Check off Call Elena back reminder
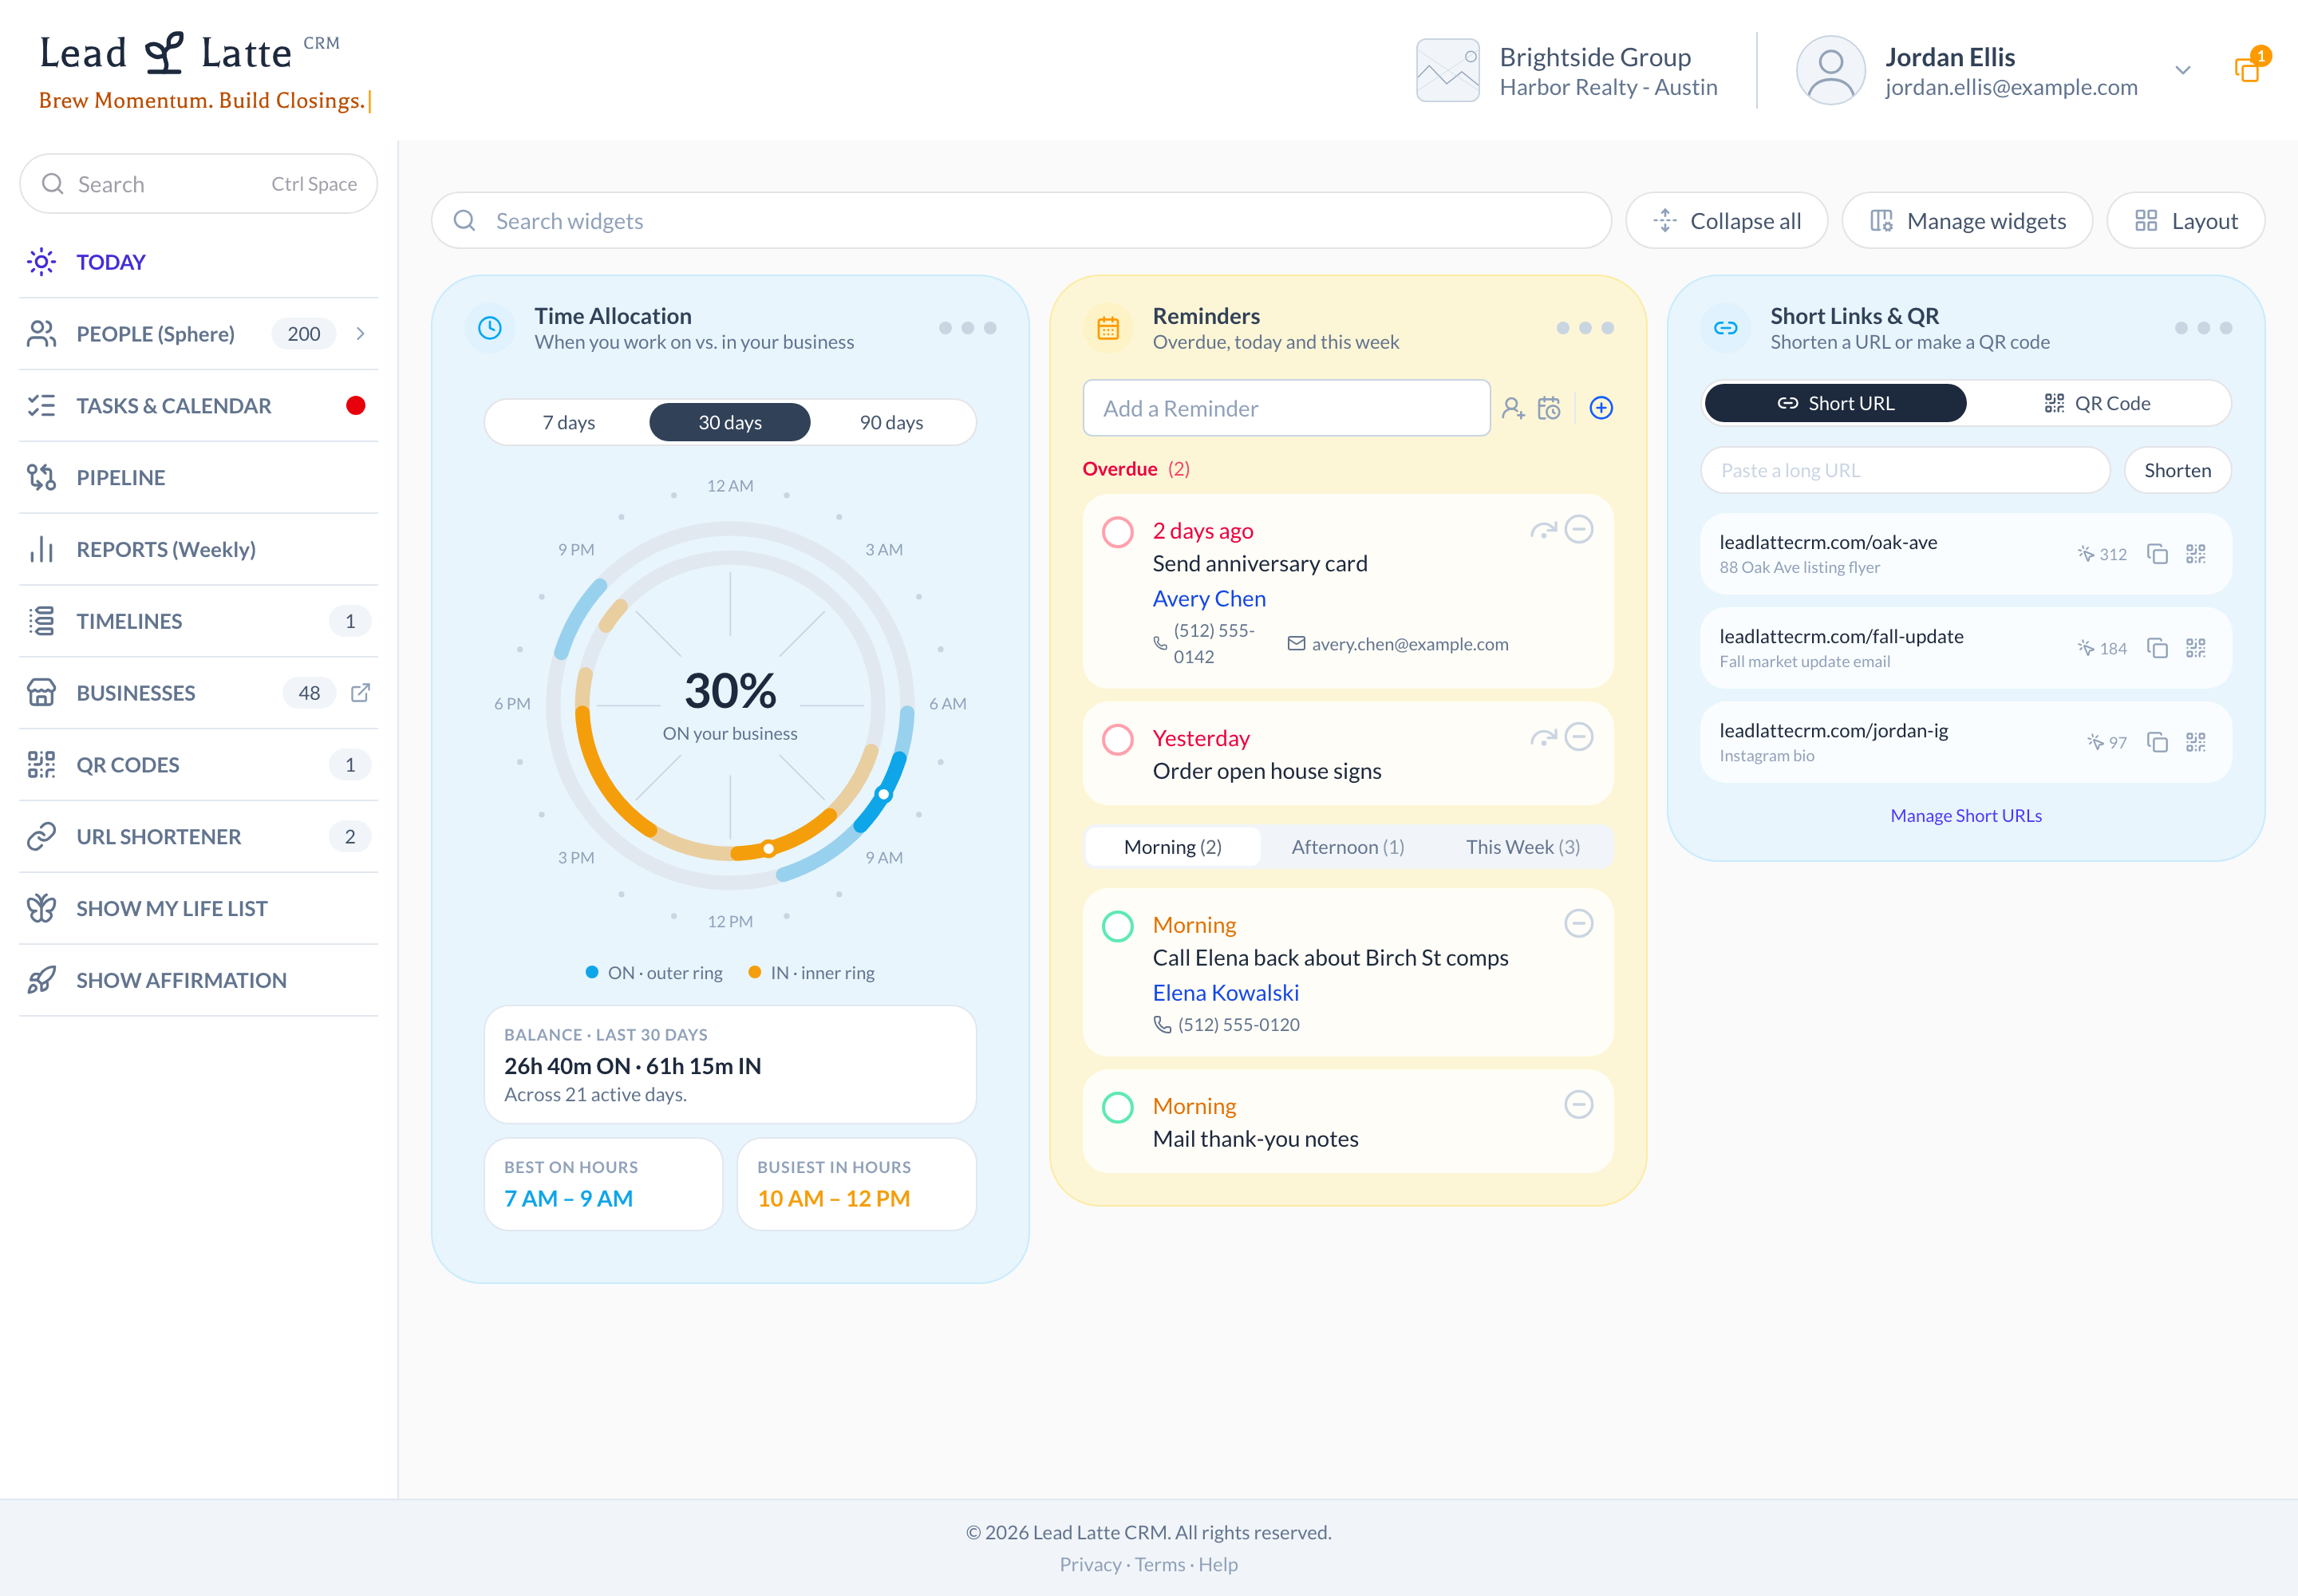 pos(1117,926)
